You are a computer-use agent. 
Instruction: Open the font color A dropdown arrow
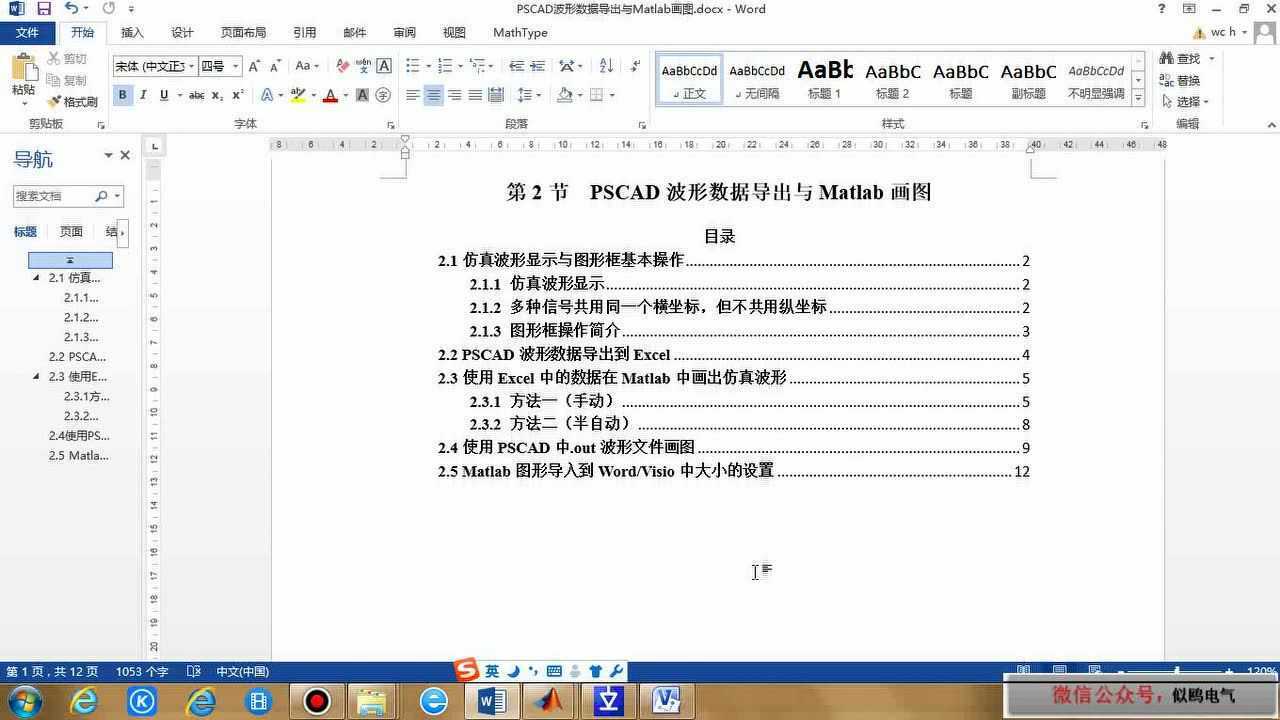pyautogui.click(x=346, y=96)
